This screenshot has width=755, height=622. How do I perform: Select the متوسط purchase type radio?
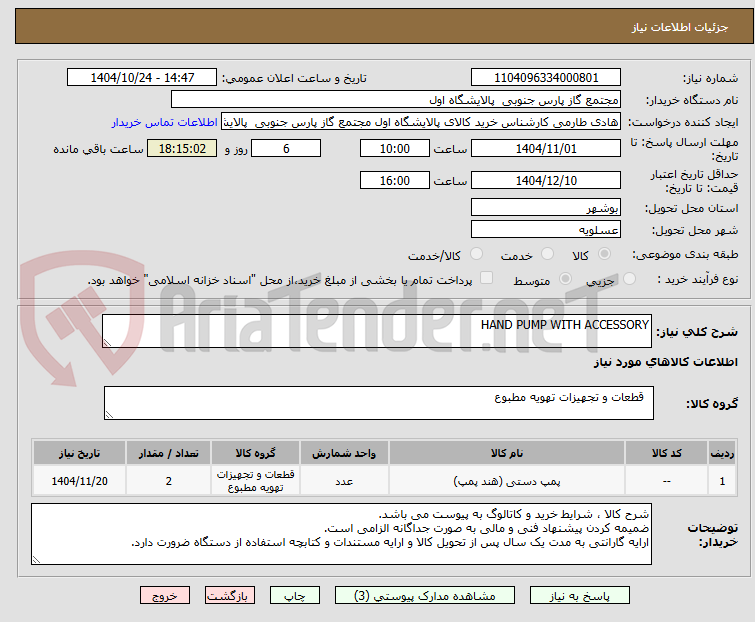pos(565,279)
